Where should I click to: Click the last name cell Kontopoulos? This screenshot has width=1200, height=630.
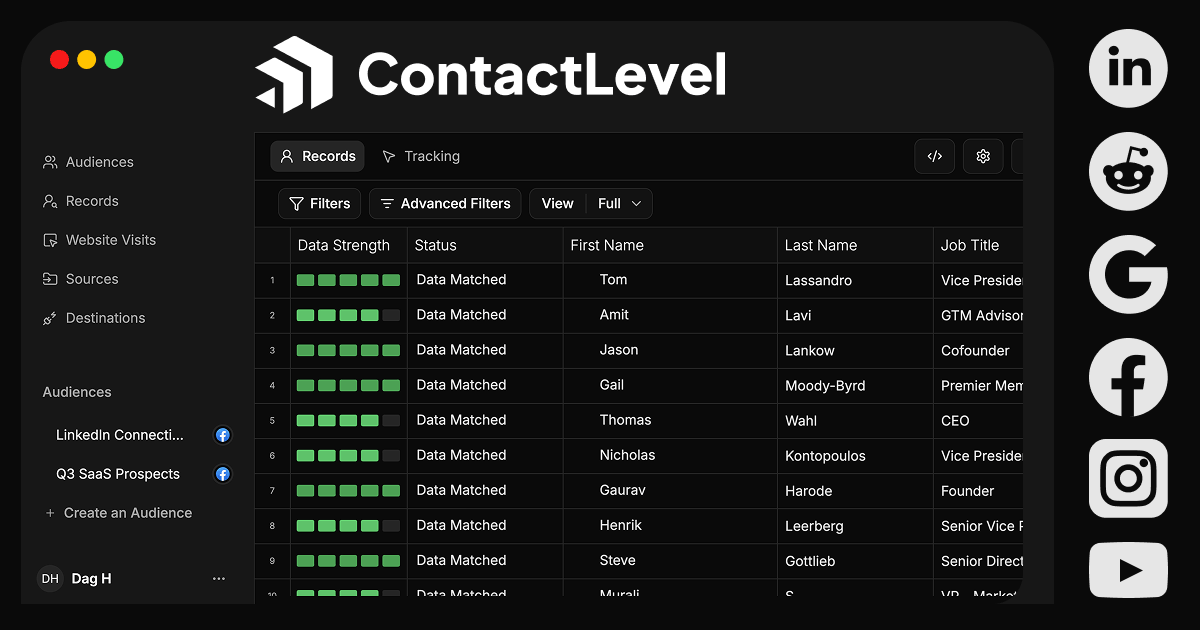tap(825, 455)
